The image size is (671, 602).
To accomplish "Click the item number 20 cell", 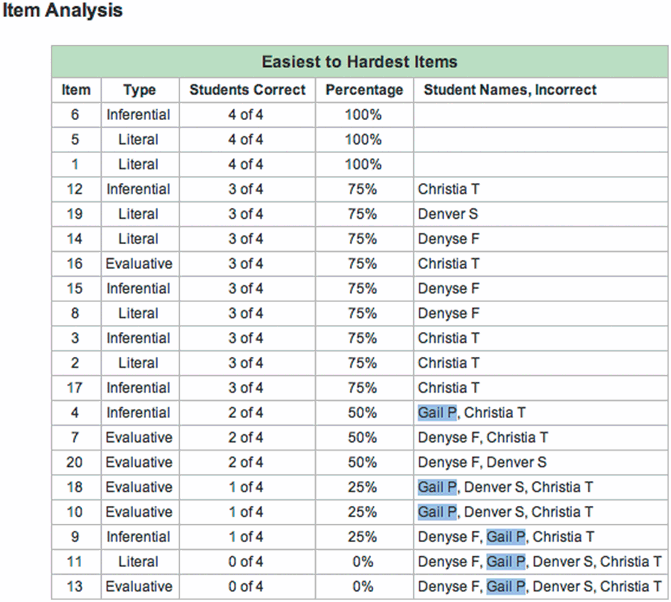I will coord(76,463).
